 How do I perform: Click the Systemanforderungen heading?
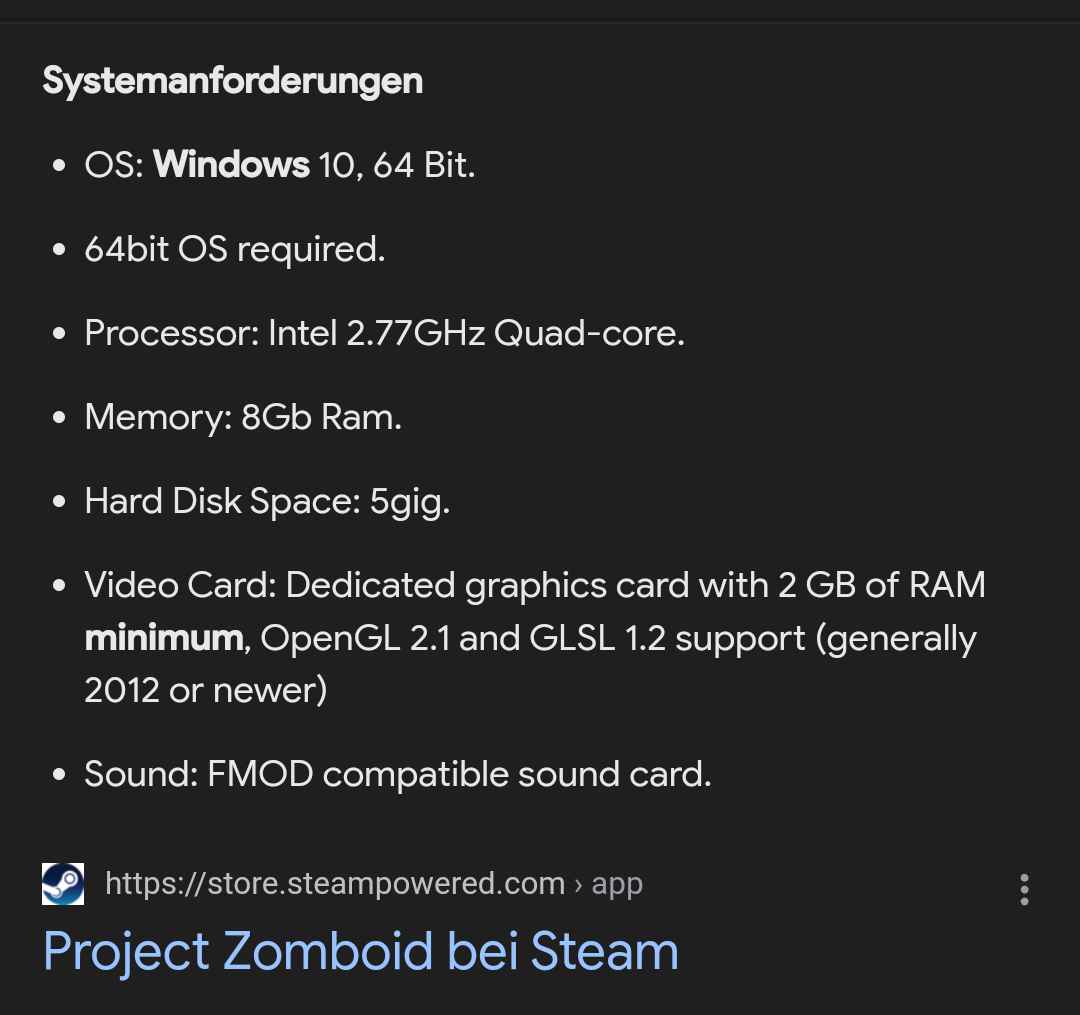pos(232,80)
